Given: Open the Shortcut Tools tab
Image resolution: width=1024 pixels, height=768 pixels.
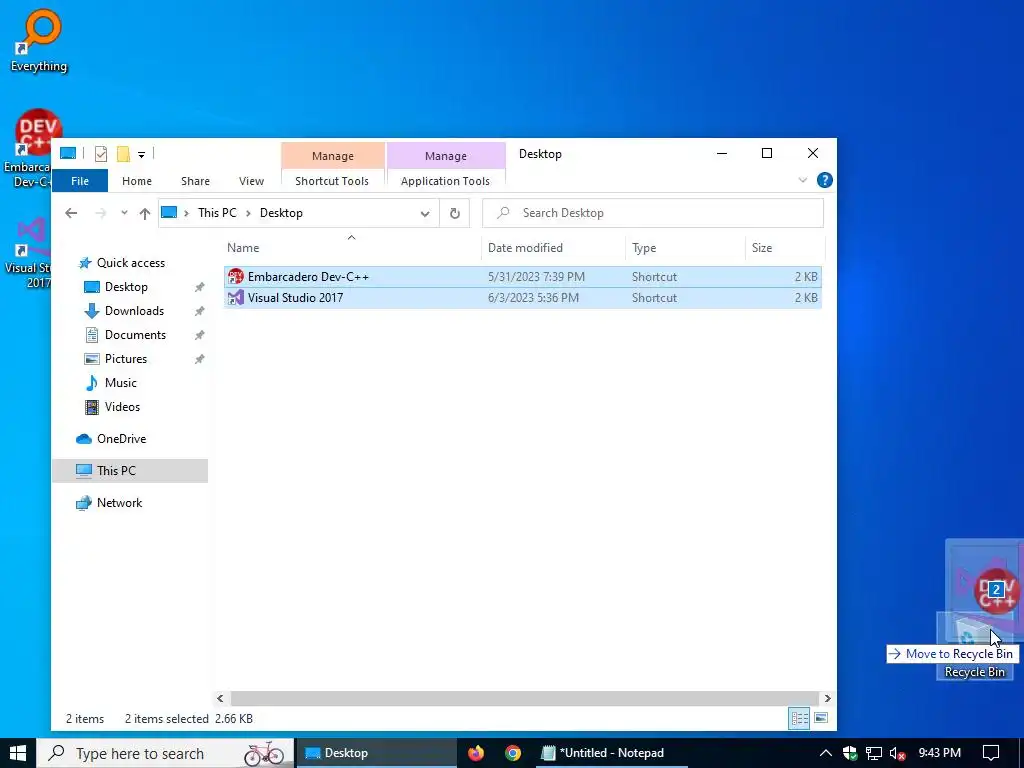Looking at the screenshot, I should (332, 181).
